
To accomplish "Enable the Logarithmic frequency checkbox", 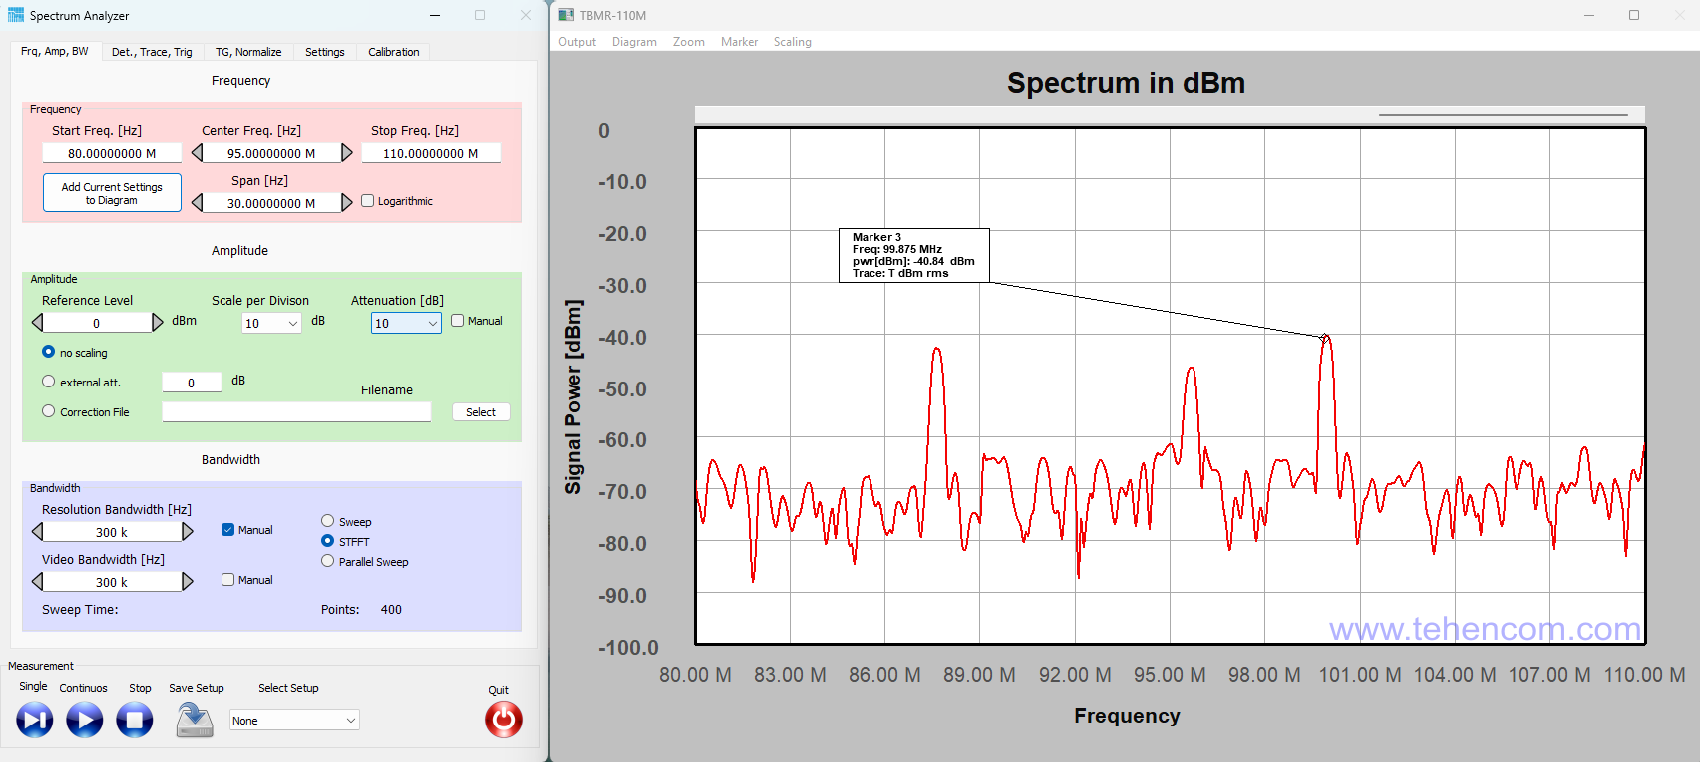I will (368, 201).
